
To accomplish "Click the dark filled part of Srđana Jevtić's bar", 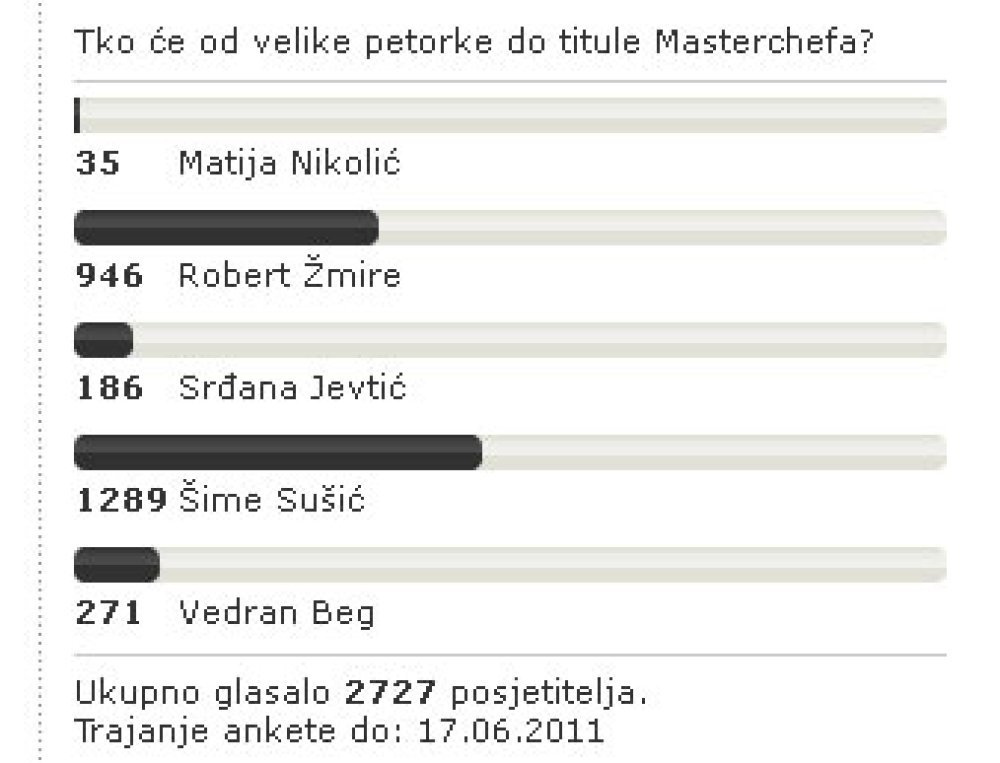I will coord(104,340).
